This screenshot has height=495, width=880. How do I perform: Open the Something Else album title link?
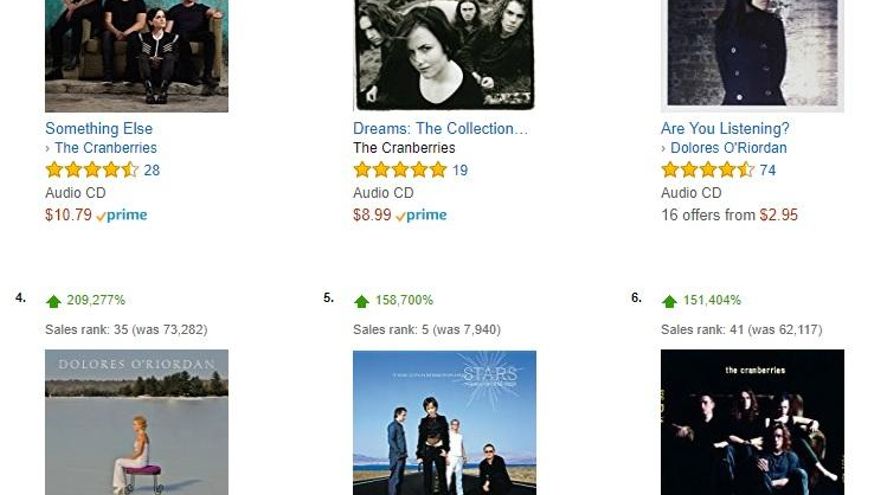pos(99,128)
